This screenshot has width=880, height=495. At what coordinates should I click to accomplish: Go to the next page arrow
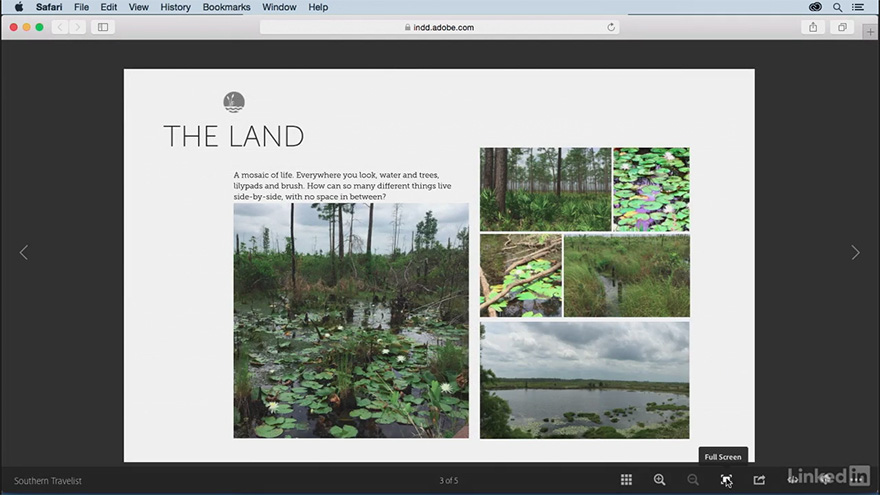pyautogui.click(x=855, y=253)
